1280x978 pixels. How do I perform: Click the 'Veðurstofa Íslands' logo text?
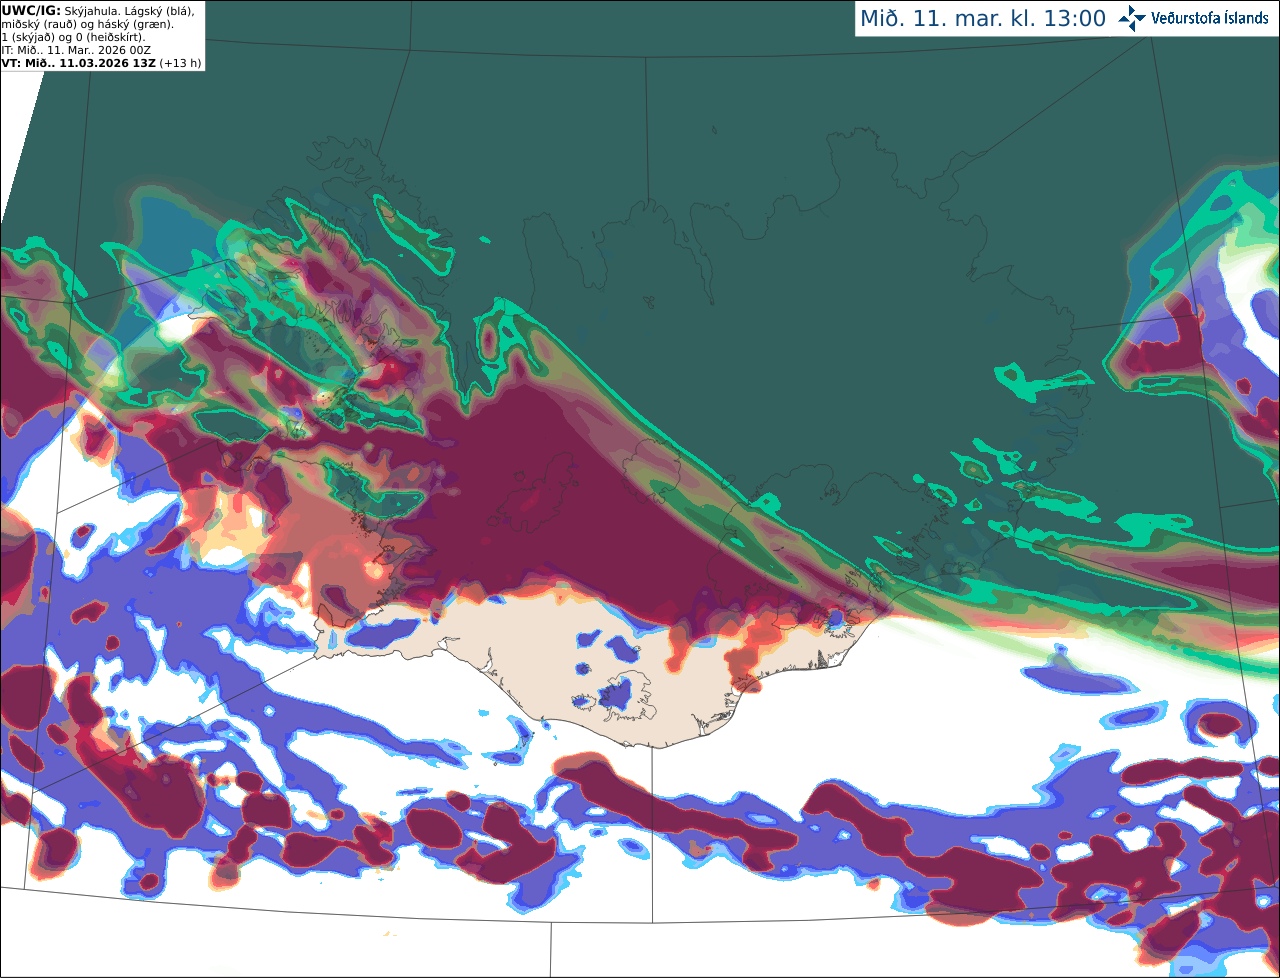pos(1210,19)
